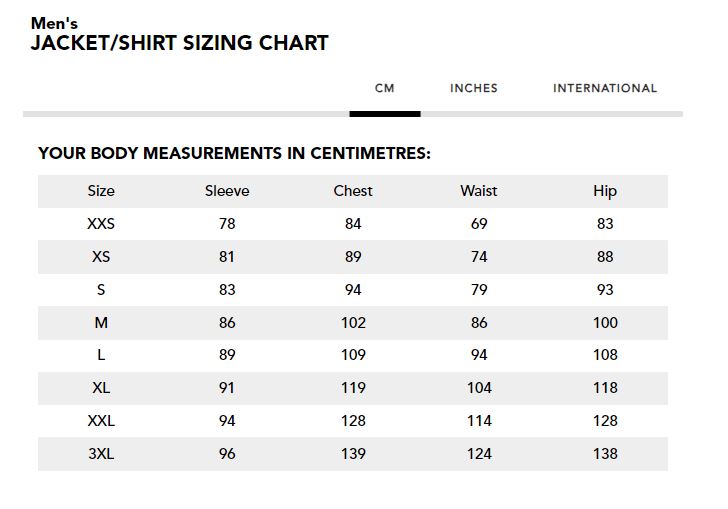Select the XL size row label

pos(101,388)
